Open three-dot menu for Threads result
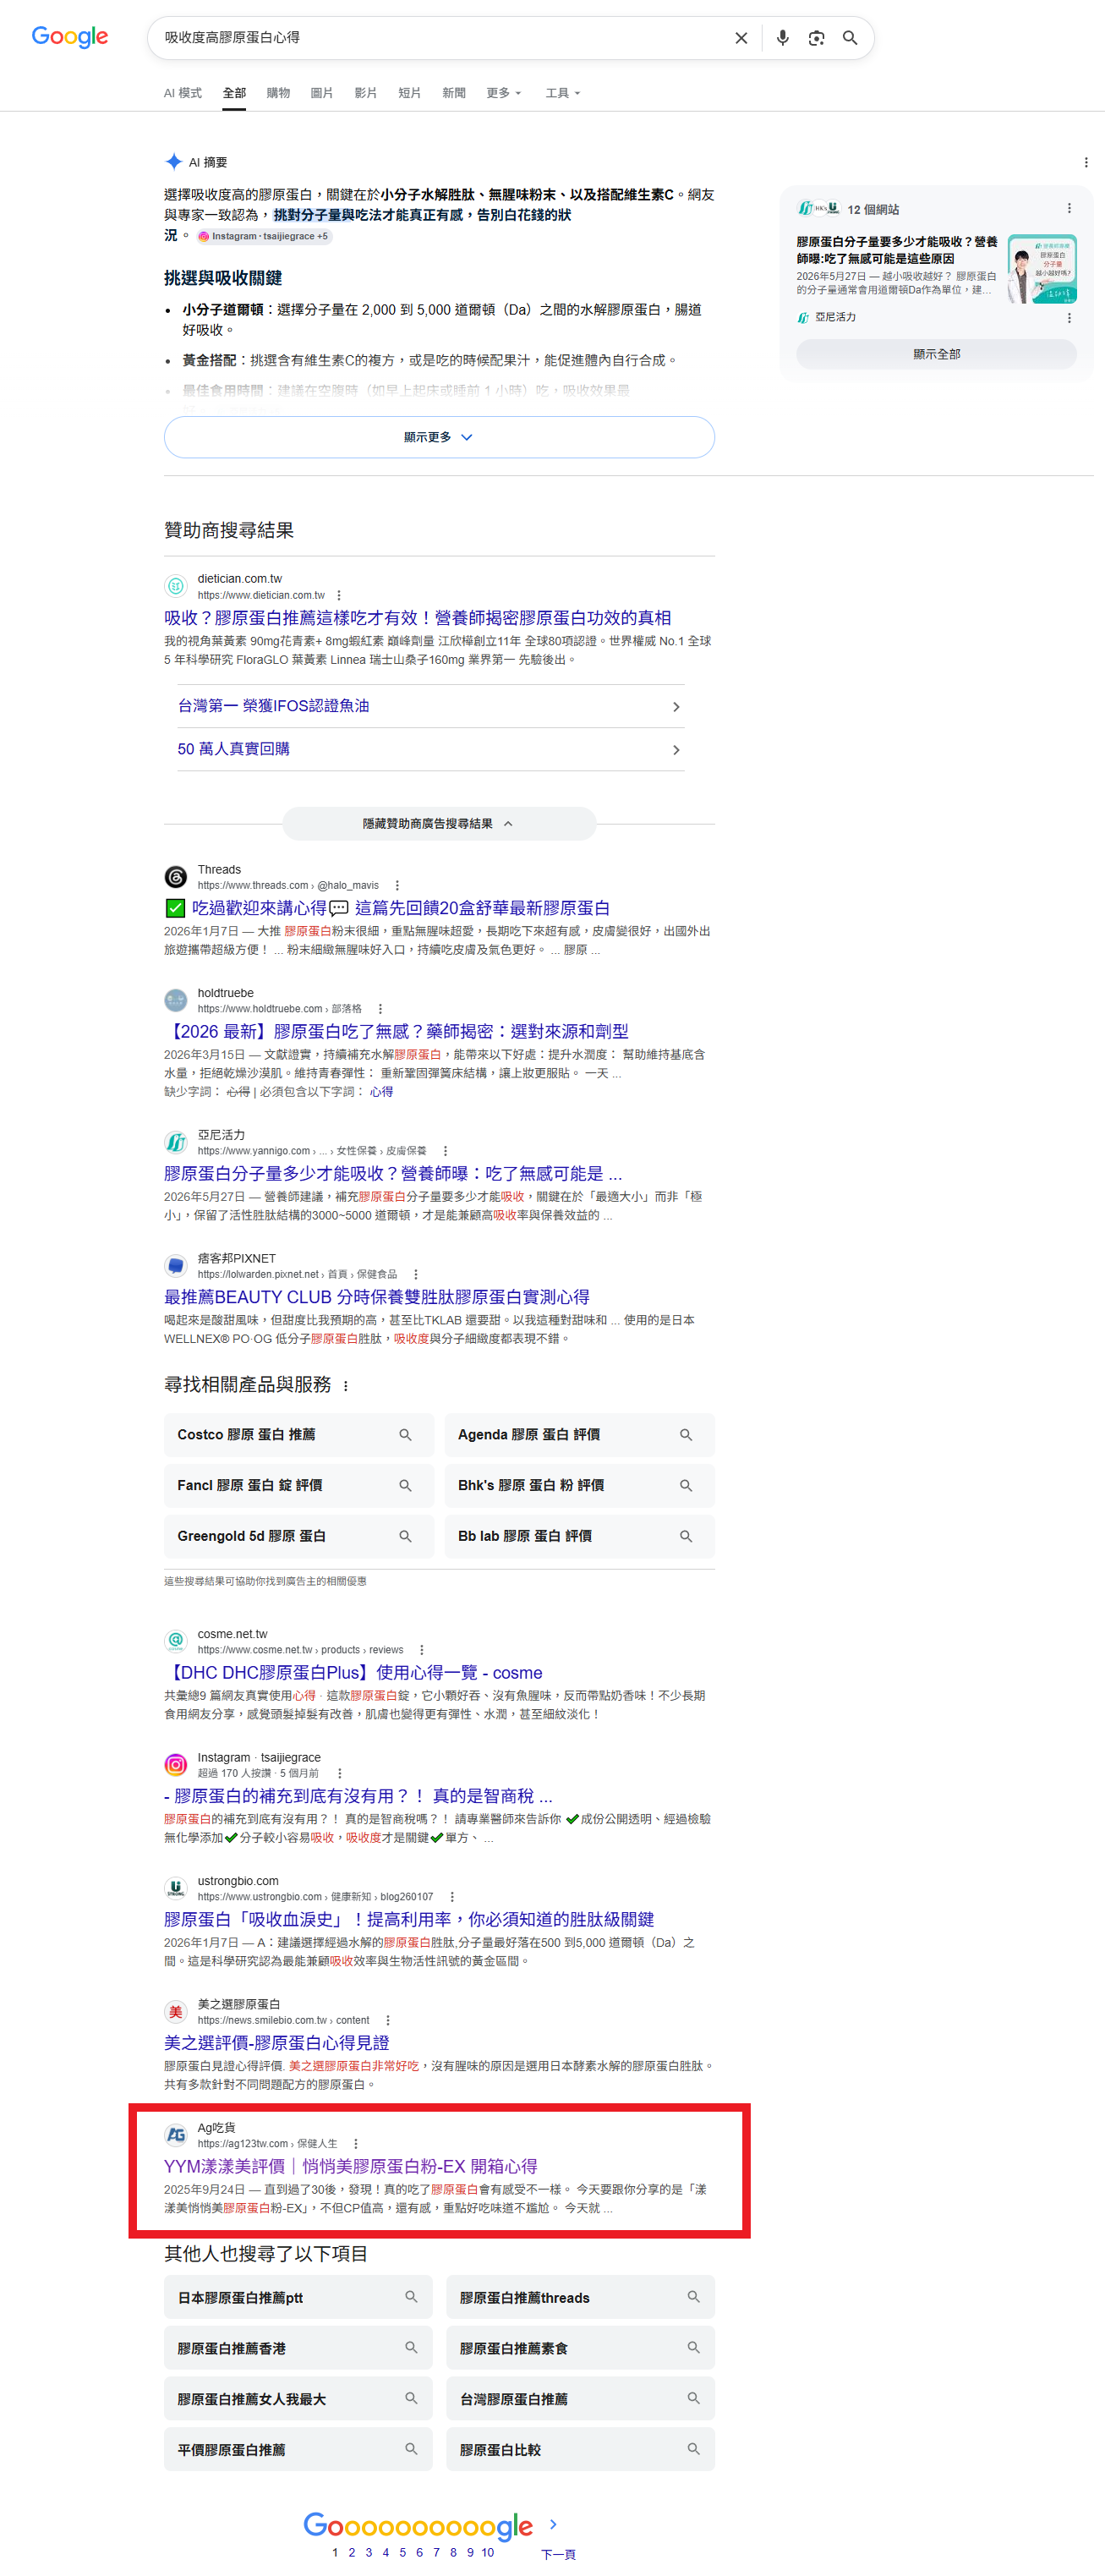 397,885
